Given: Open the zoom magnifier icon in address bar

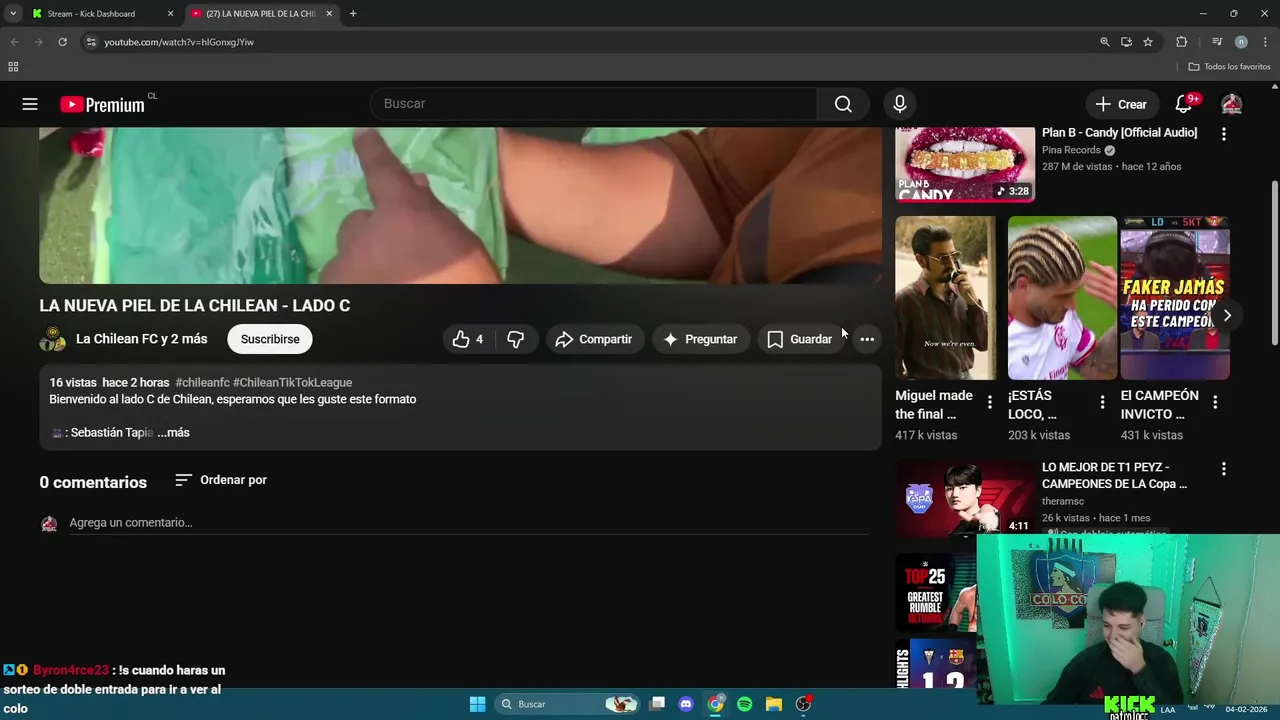Looking at the screenshot, I should click(1105, 42).
